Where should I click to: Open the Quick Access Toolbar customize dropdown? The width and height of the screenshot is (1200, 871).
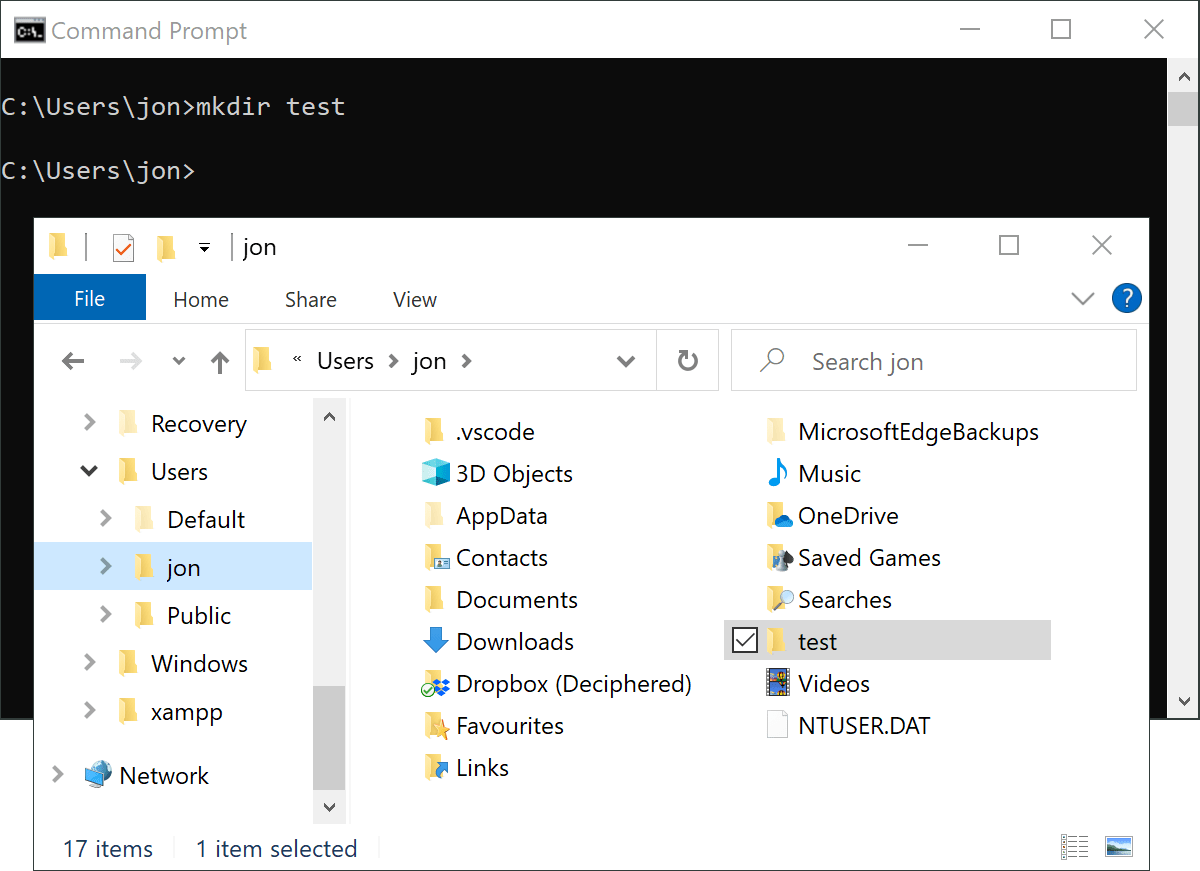pos(204,246)
